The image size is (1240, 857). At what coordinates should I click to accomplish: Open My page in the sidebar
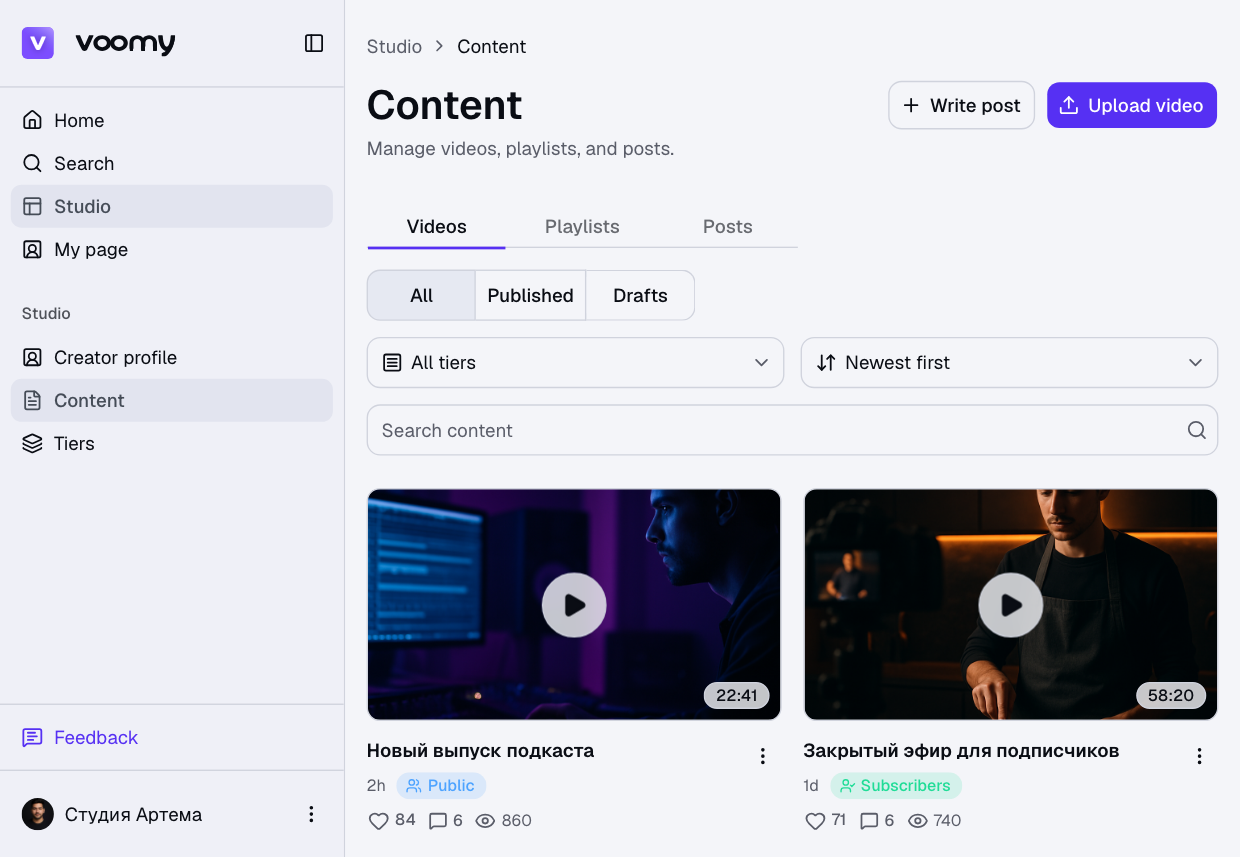172,249
